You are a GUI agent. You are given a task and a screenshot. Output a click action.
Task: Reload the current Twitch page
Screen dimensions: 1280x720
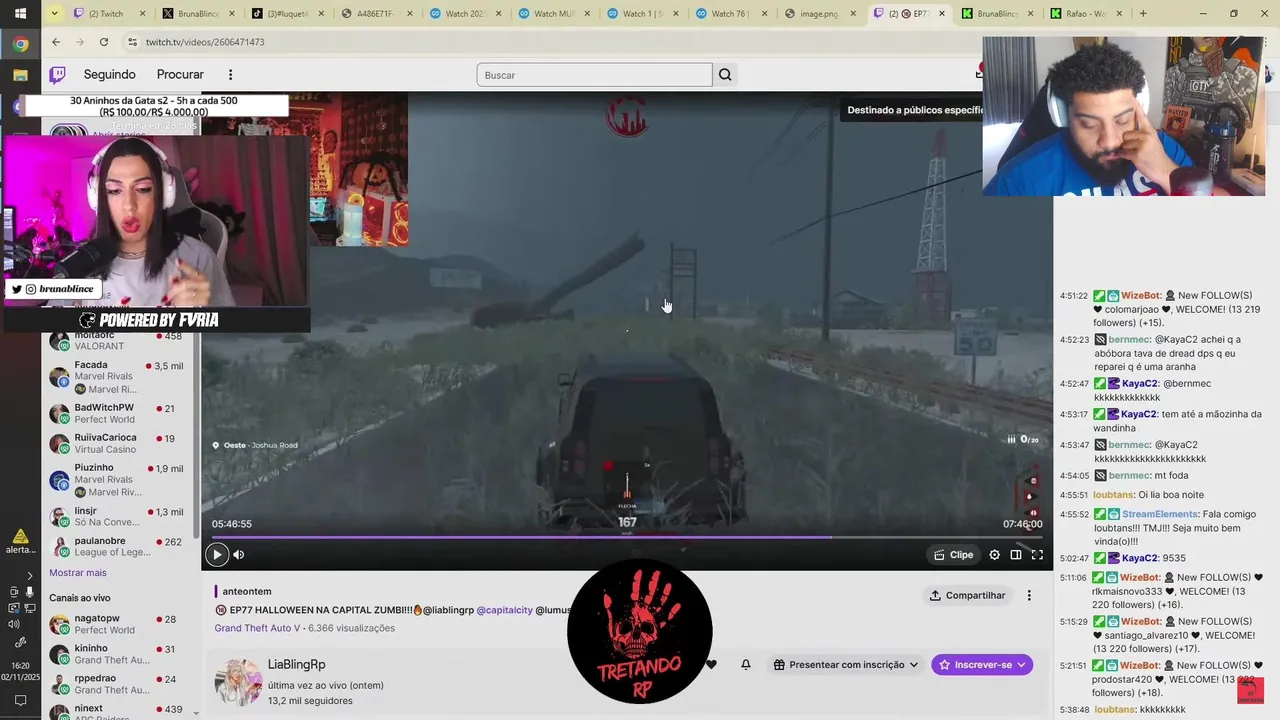[x=104, y=42]
